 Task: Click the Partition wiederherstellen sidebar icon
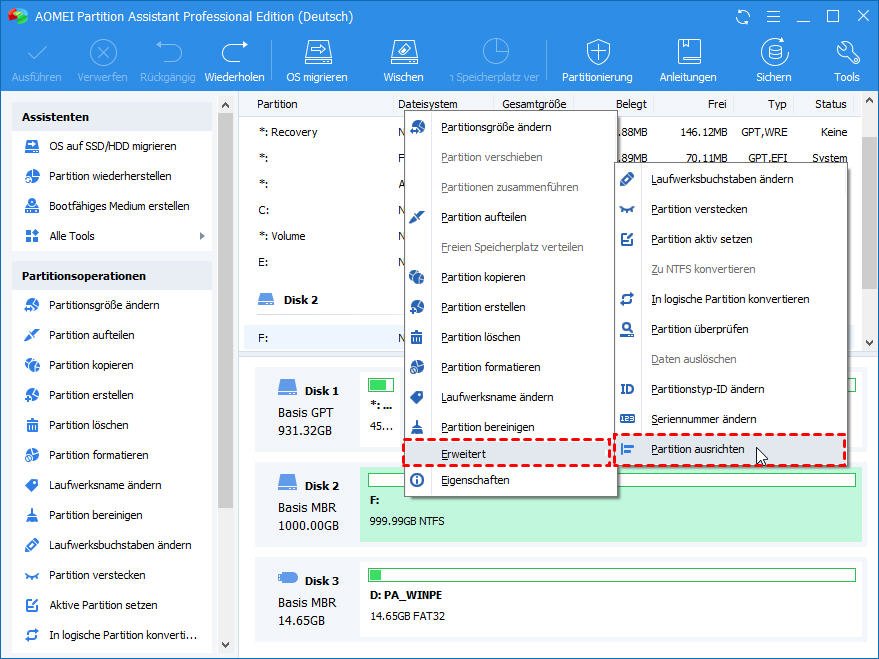pos(33,176)
